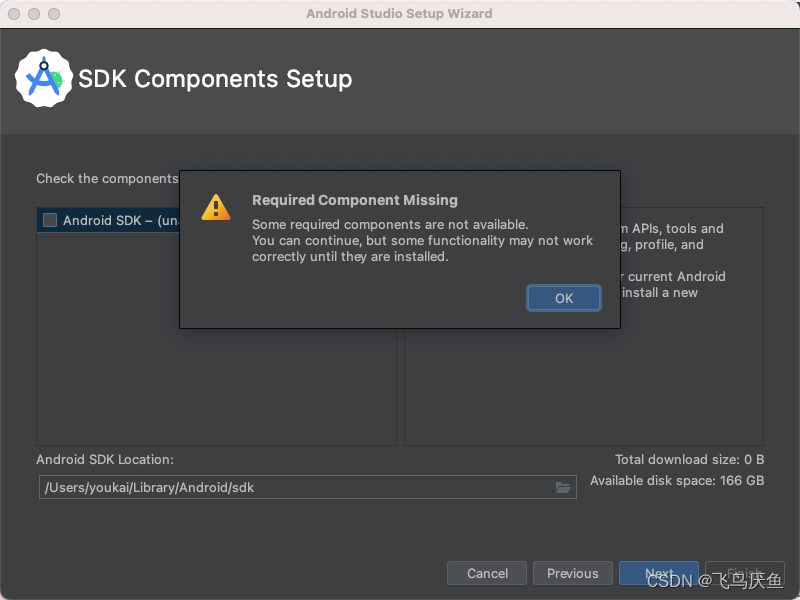Click OK in the Required Component Missing dialog
800x600 pixels.
[x=564, y=298]
